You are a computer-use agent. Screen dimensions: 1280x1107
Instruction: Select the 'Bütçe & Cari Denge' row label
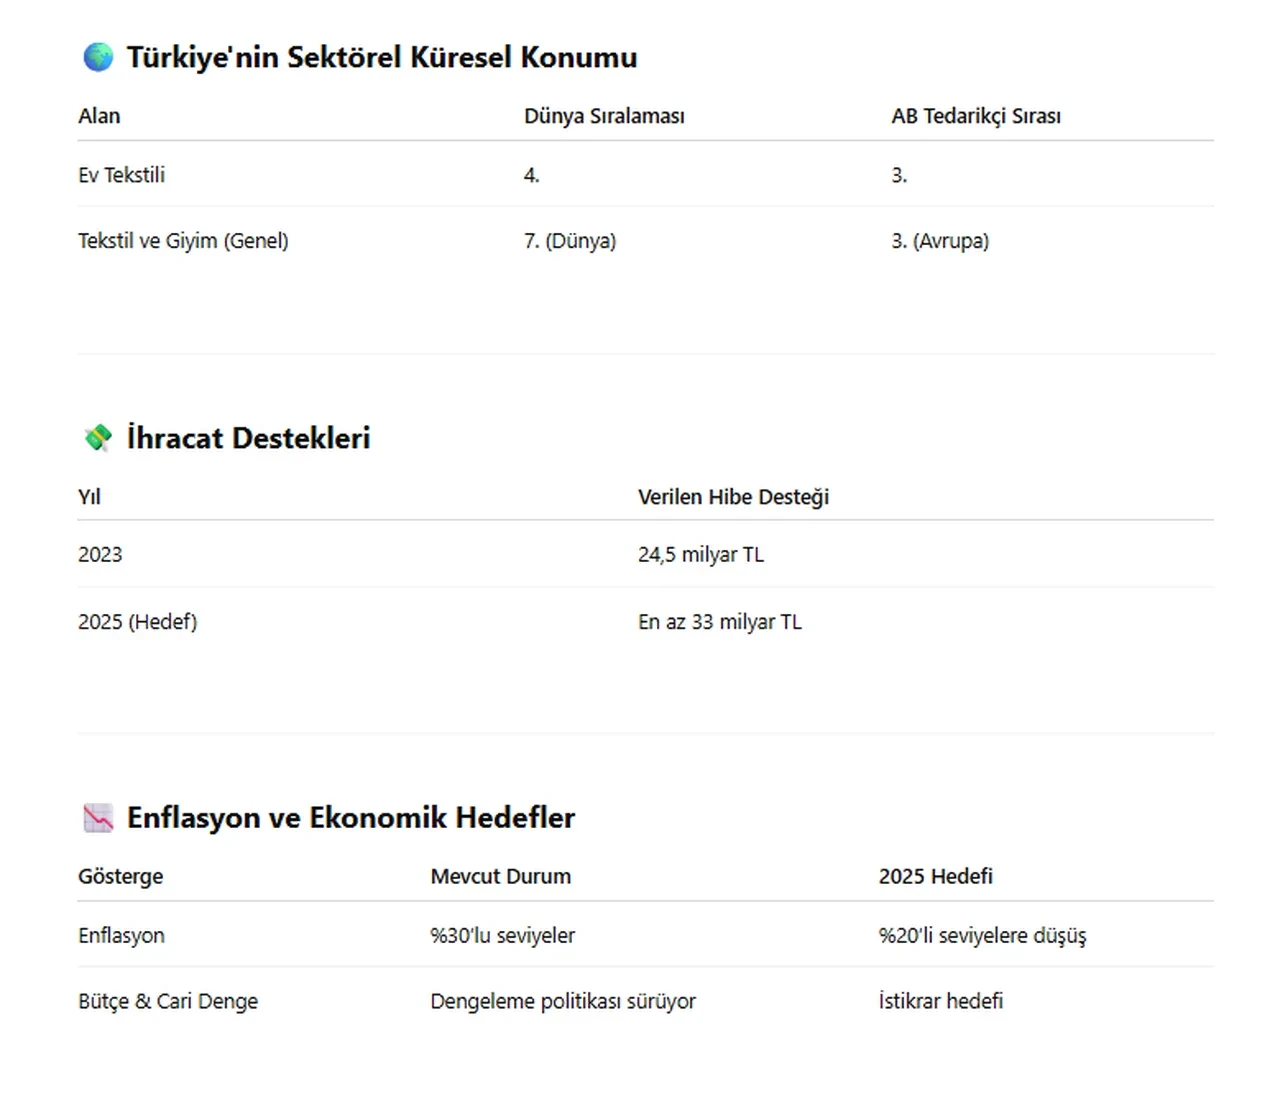[x=168, y=1002]
